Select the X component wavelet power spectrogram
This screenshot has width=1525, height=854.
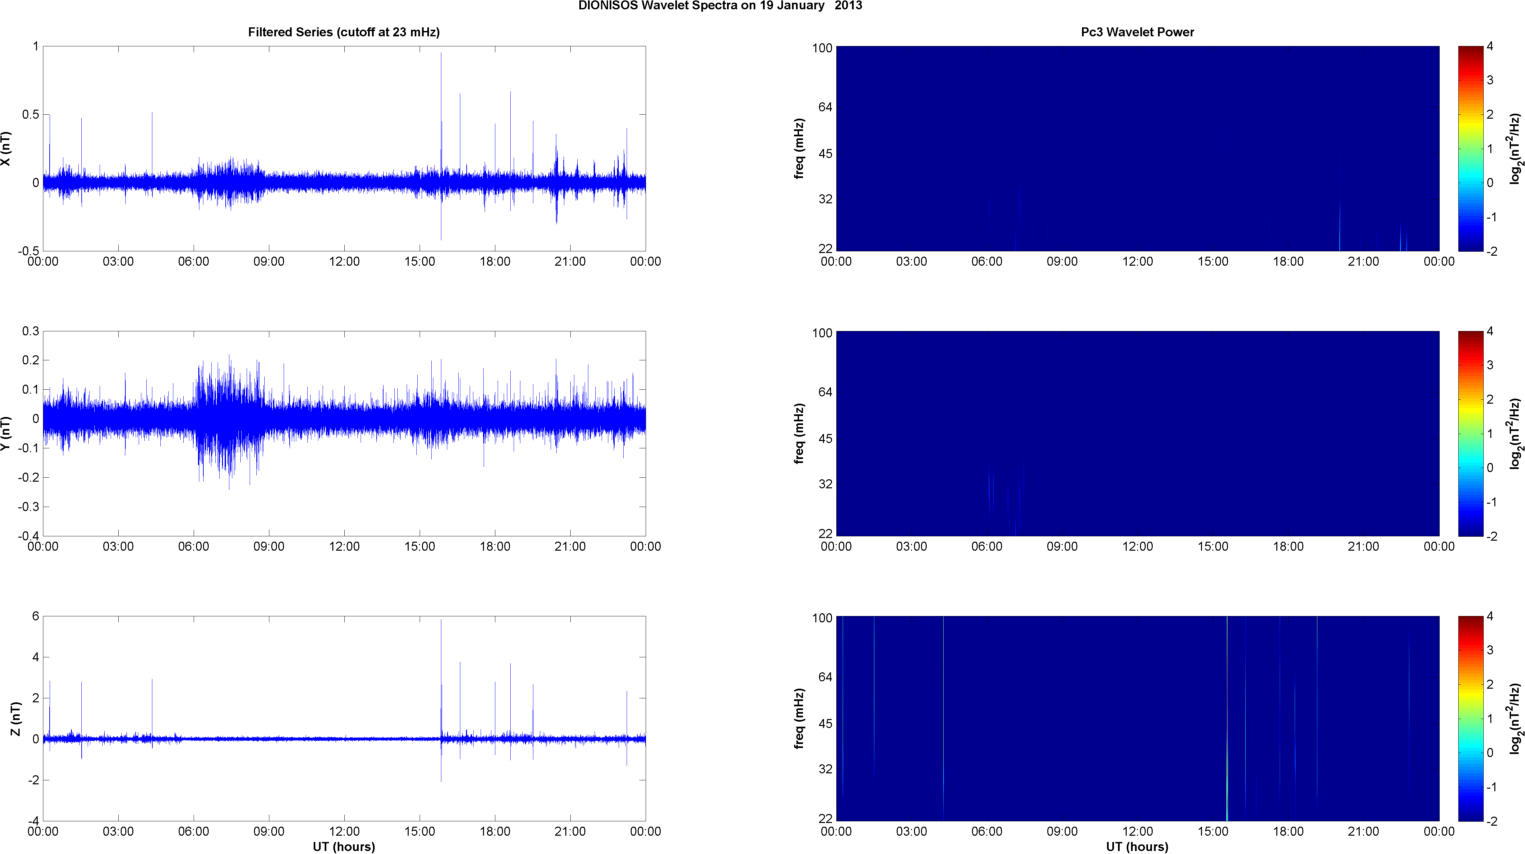1137,149
